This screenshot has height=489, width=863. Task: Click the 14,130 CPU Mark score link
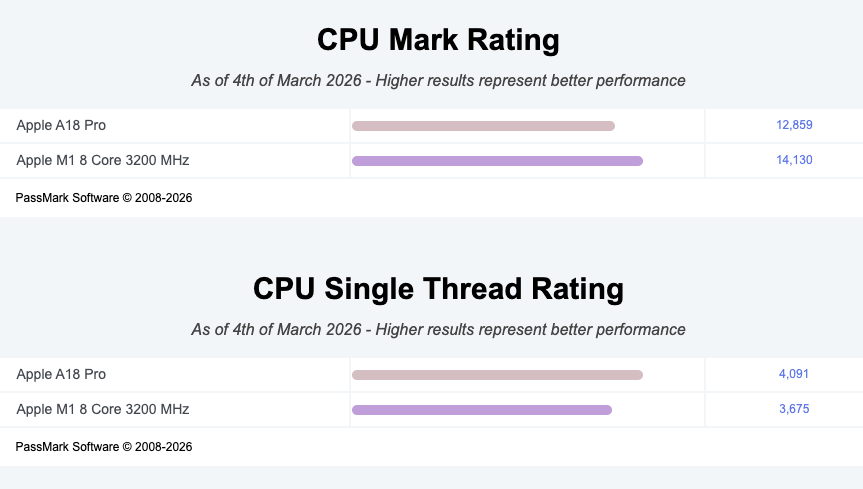(794, 160)
